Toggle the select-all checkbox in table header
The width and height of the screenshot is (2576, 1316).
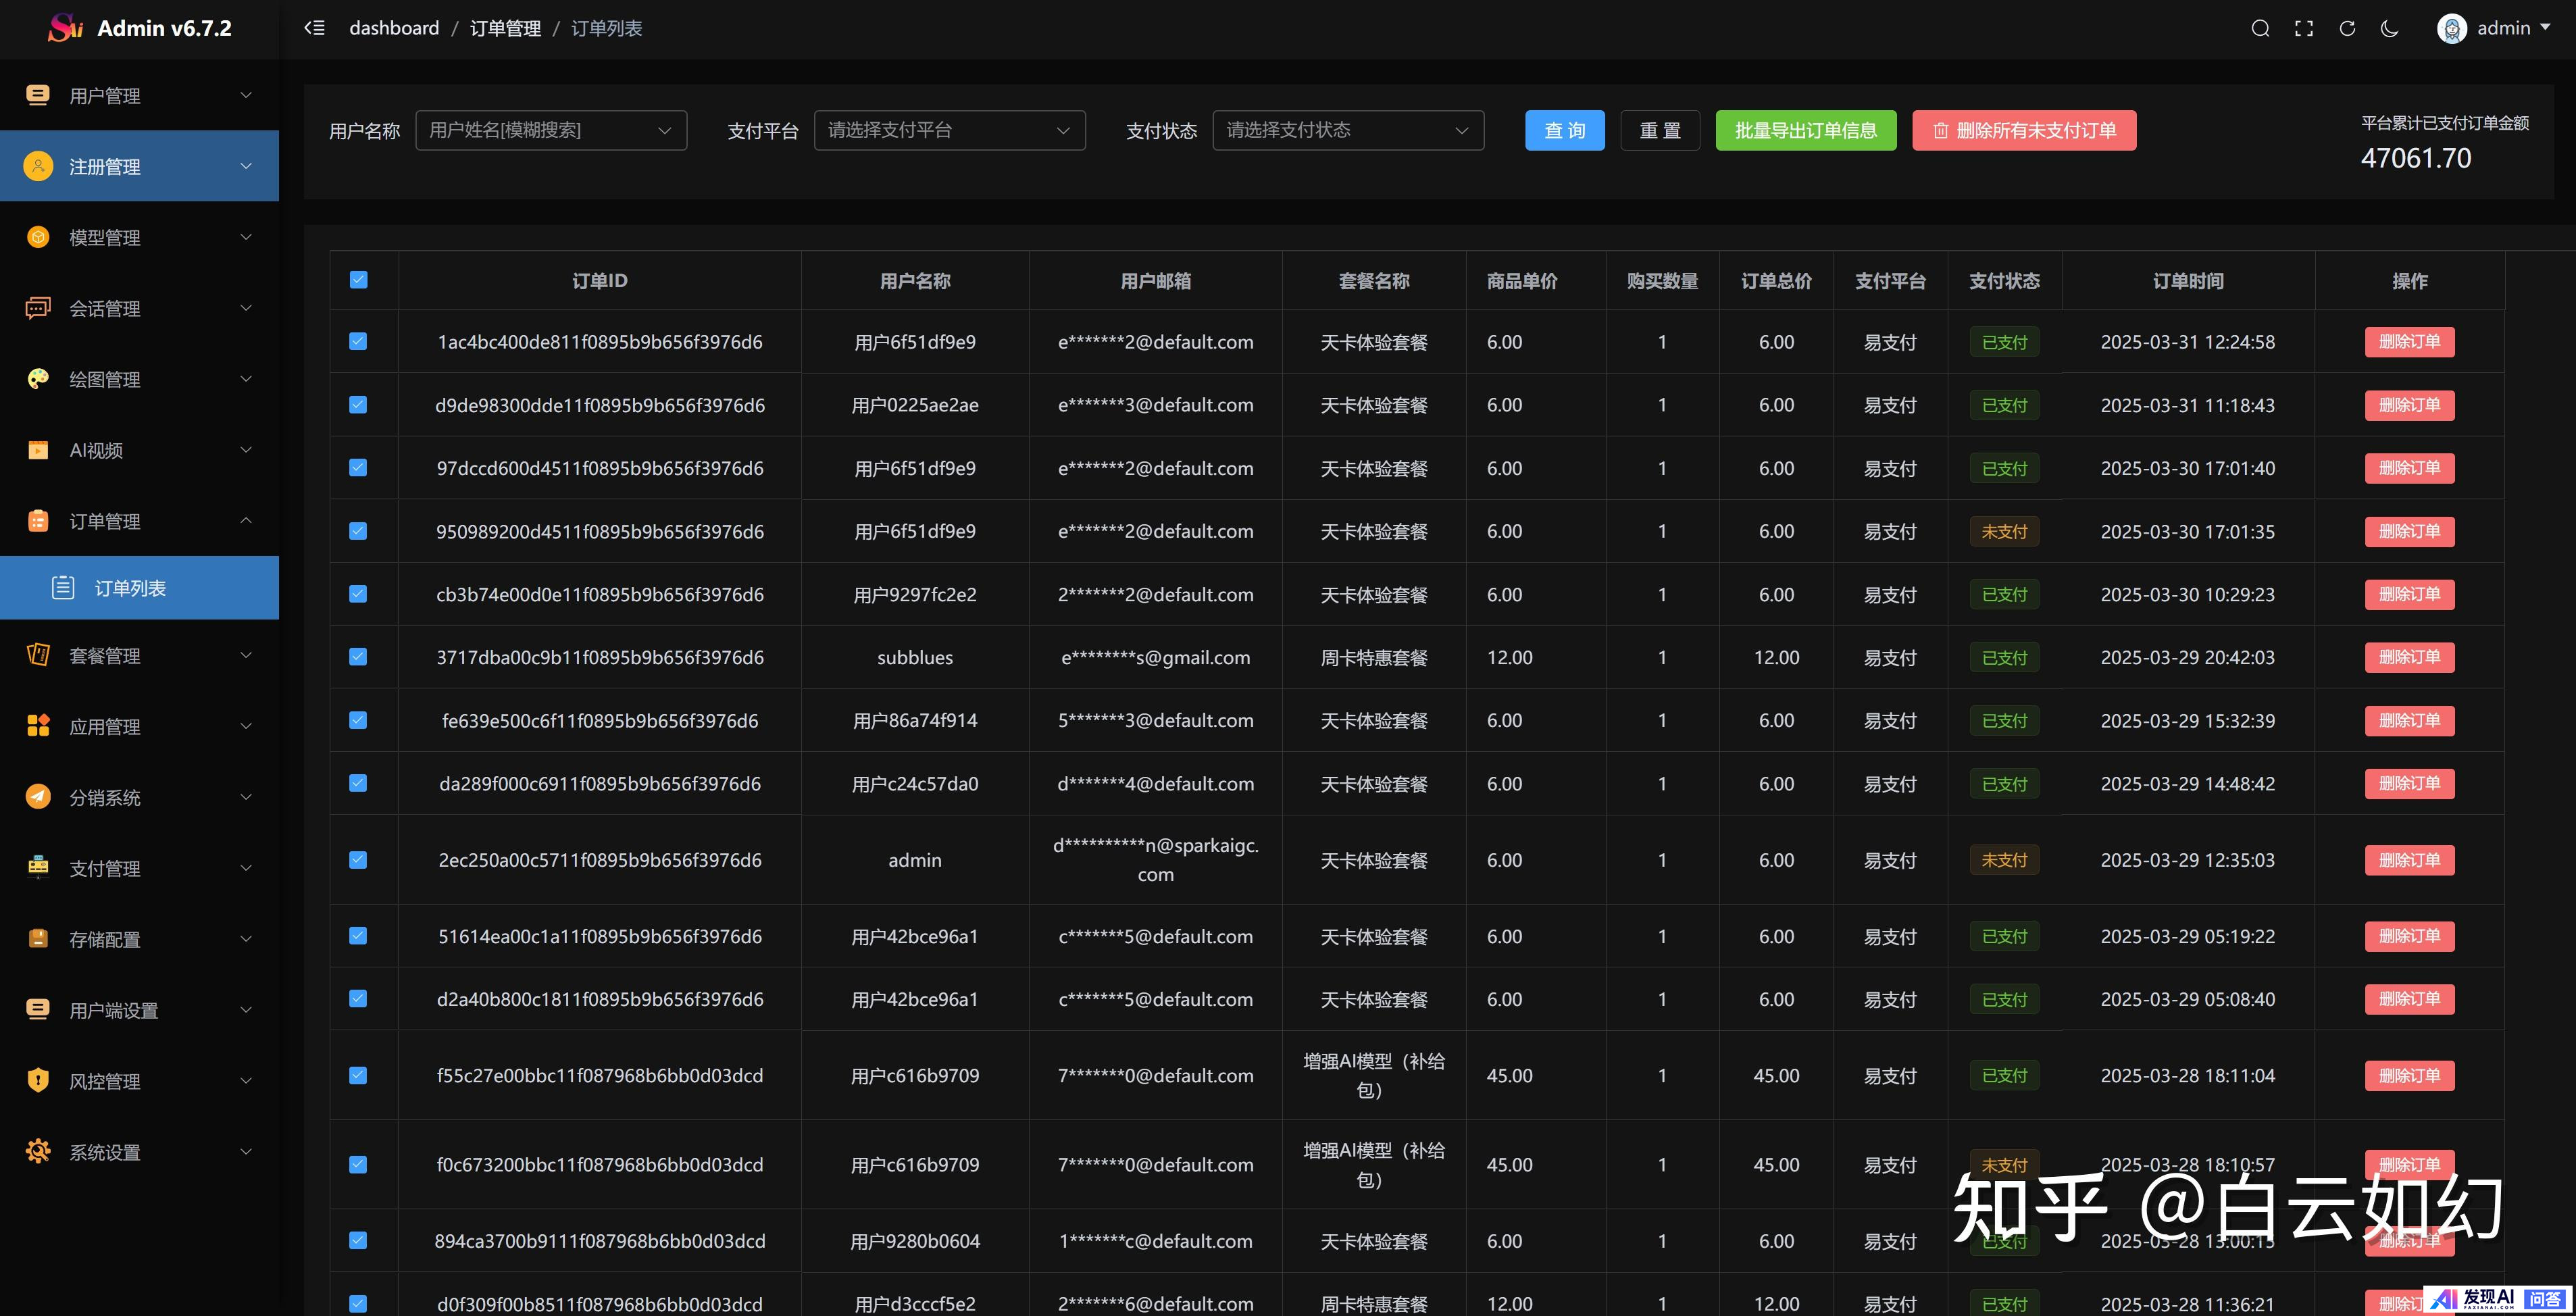359,280
